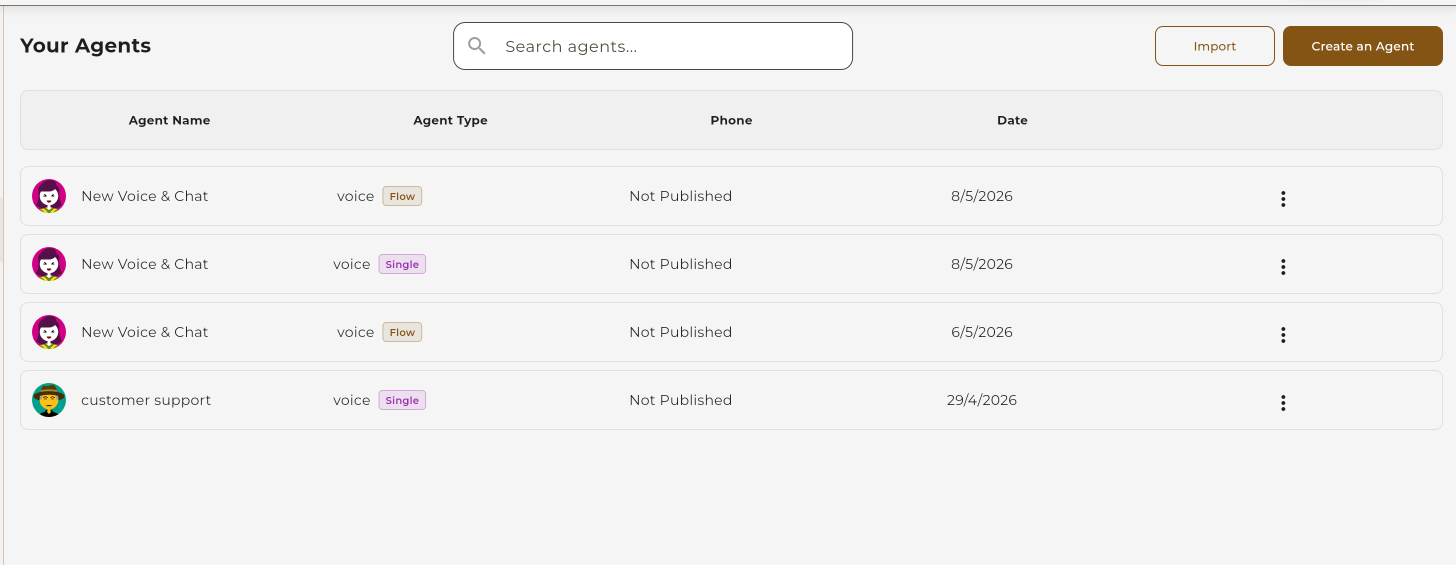Open the customer support agent name
This screenshot has height=565, width=1456.
coord(146,400)
